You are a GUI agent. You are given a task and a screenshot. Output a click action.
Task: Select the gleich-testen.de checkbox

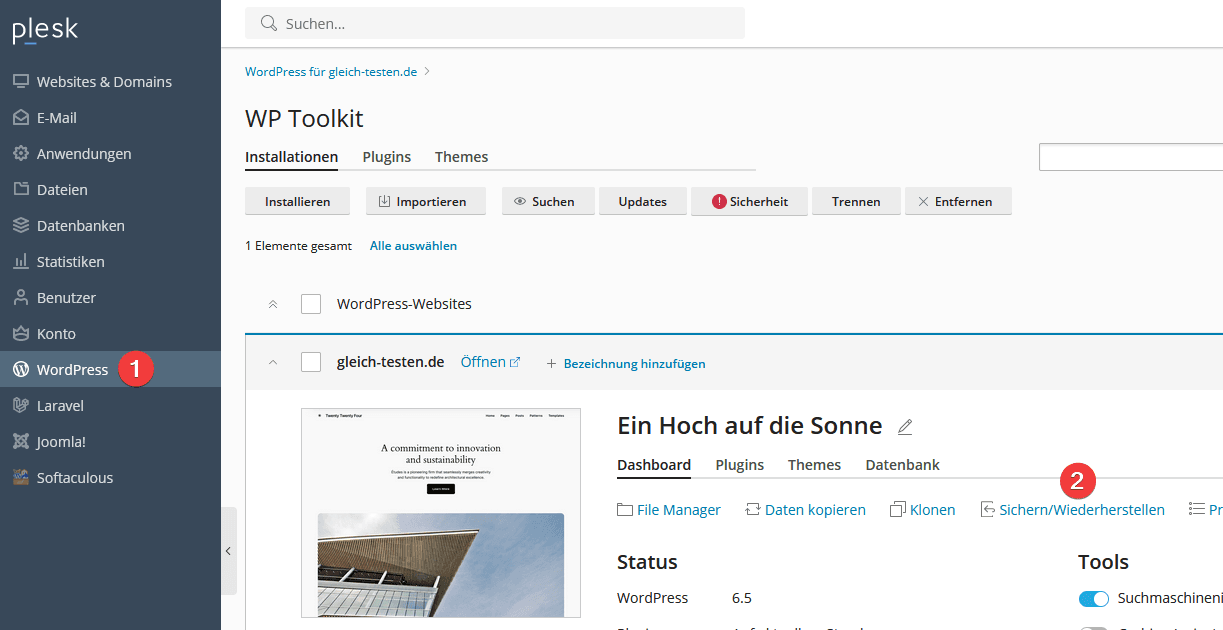pyautogui.click(x=311, y=363)
